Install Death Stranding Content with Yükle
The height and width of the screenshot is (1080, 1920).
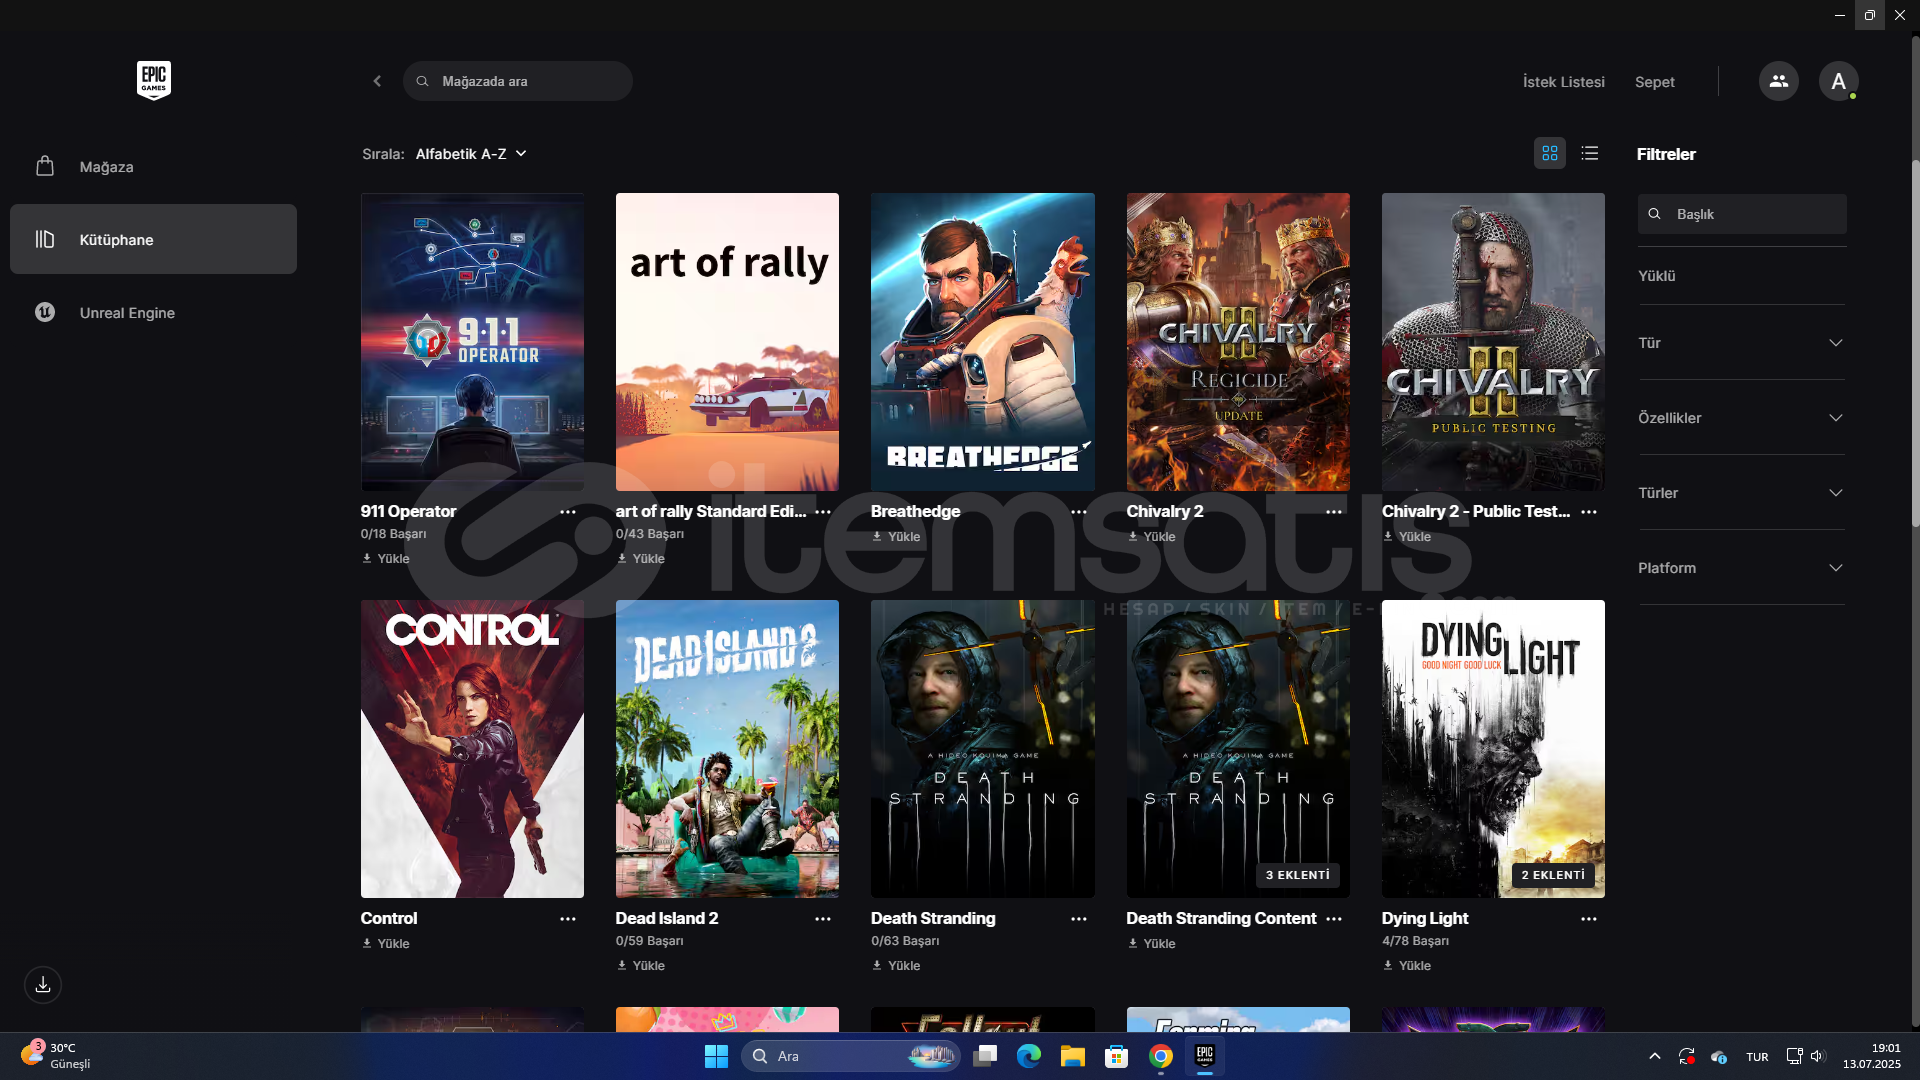click(1152, 944)
